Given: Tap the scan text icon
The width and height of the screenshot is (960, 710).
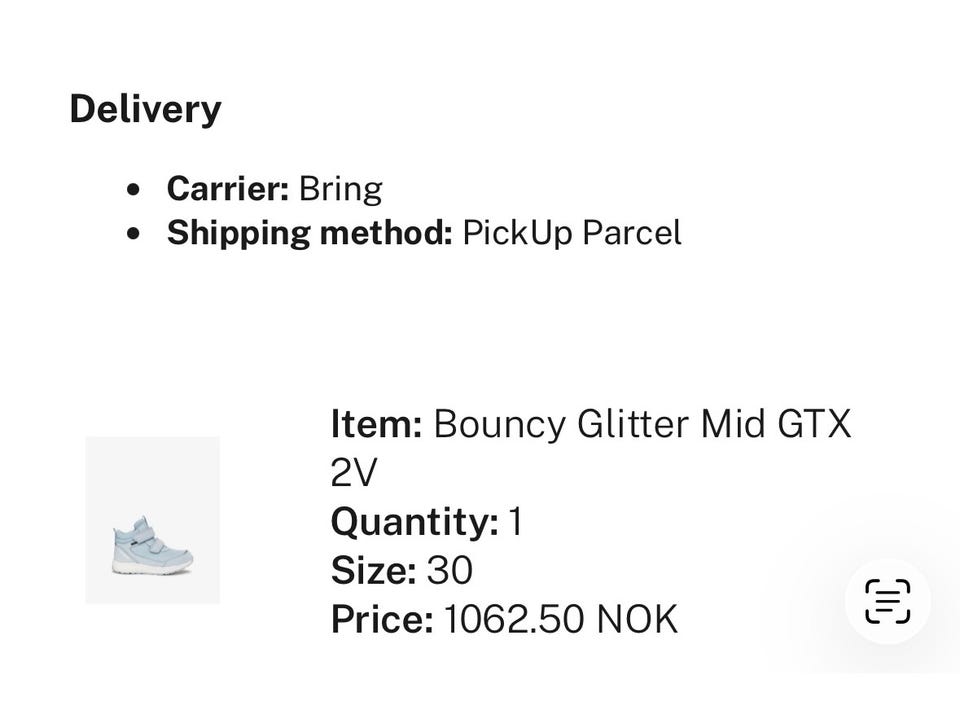Looking at the screenshot, I should 887,601.
